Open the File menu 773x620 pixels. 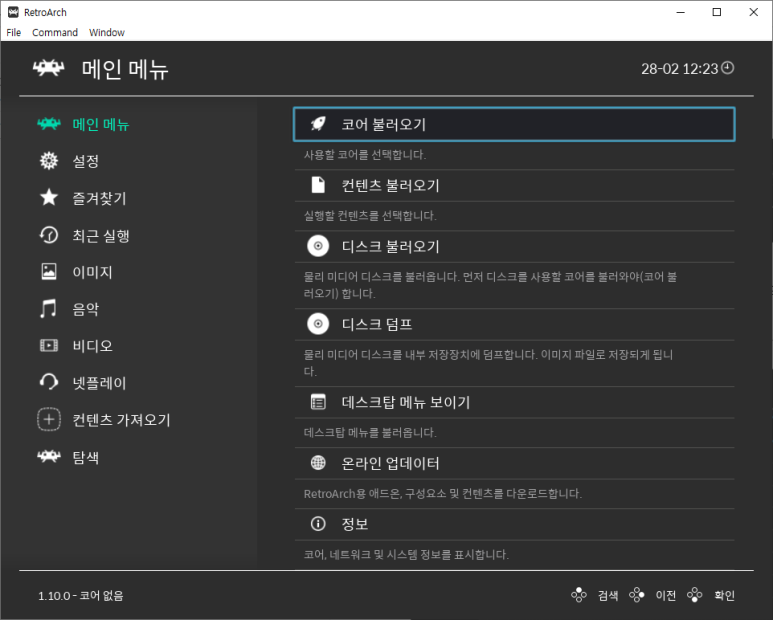coord(14,33)
